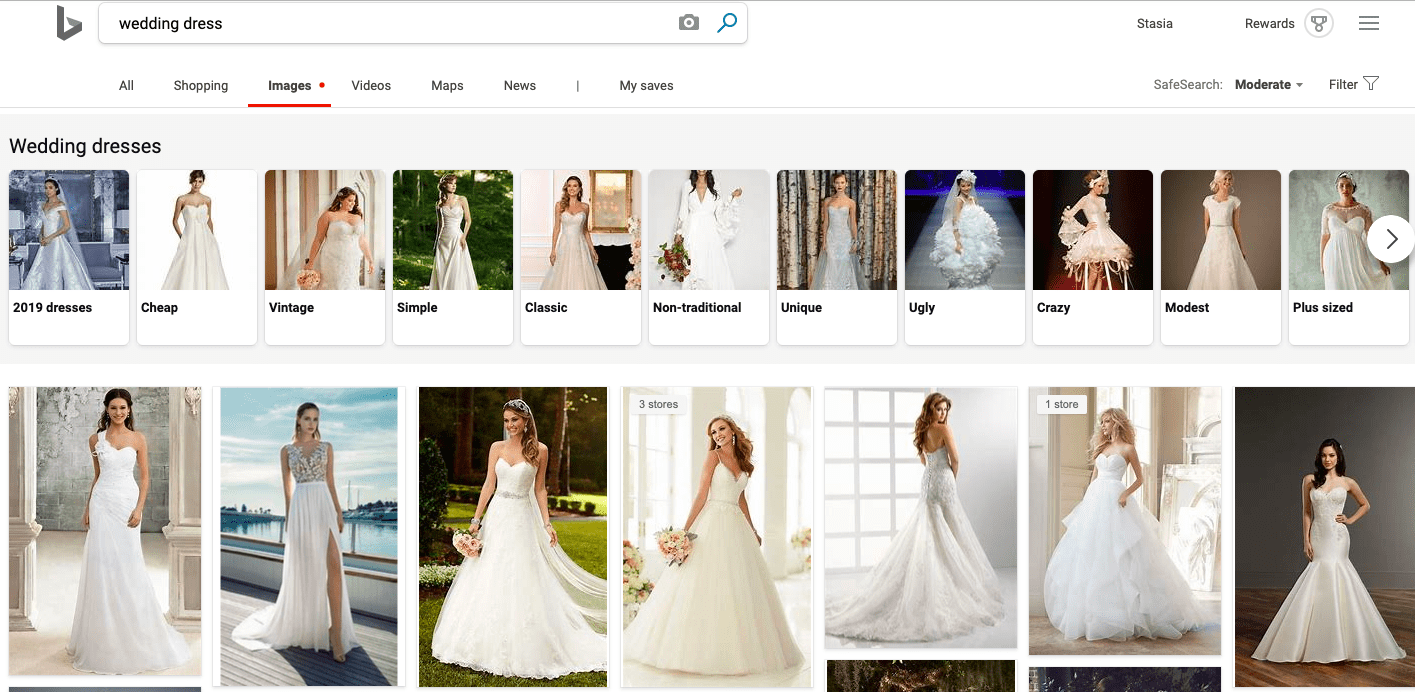
Task: Select the Plus sized suggestion card
Action: 1349,257
